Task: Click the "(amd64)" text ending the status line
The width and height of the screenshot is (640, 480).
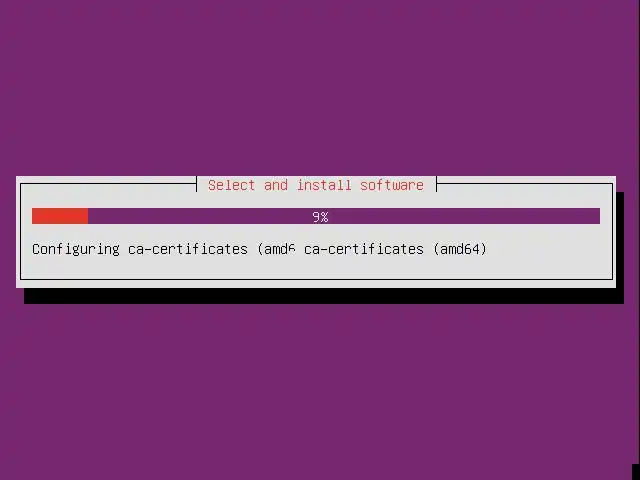Action: [x=460, y=249]
